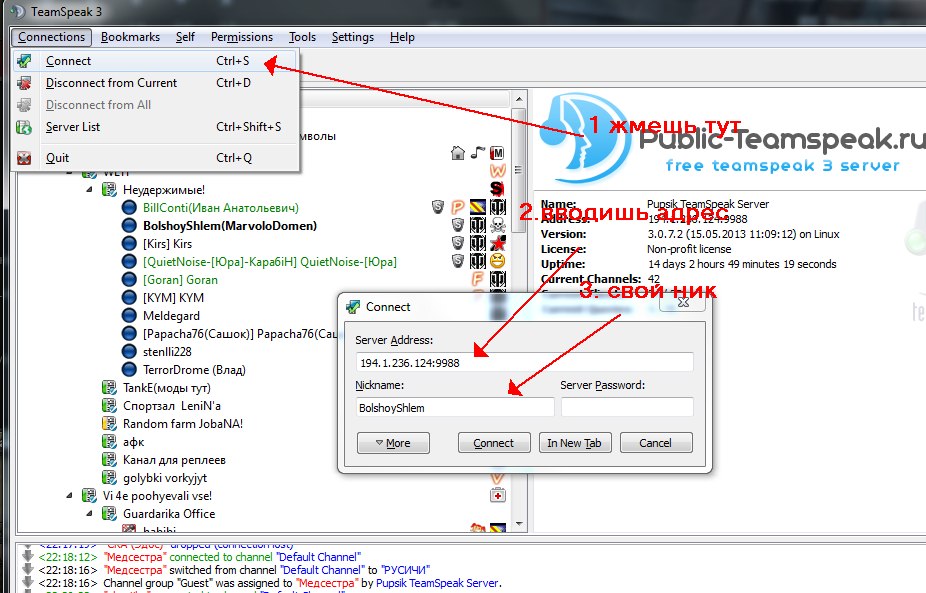Click the blue status icon beside stenlli228

pyautogui.click(x=129, y=352)
